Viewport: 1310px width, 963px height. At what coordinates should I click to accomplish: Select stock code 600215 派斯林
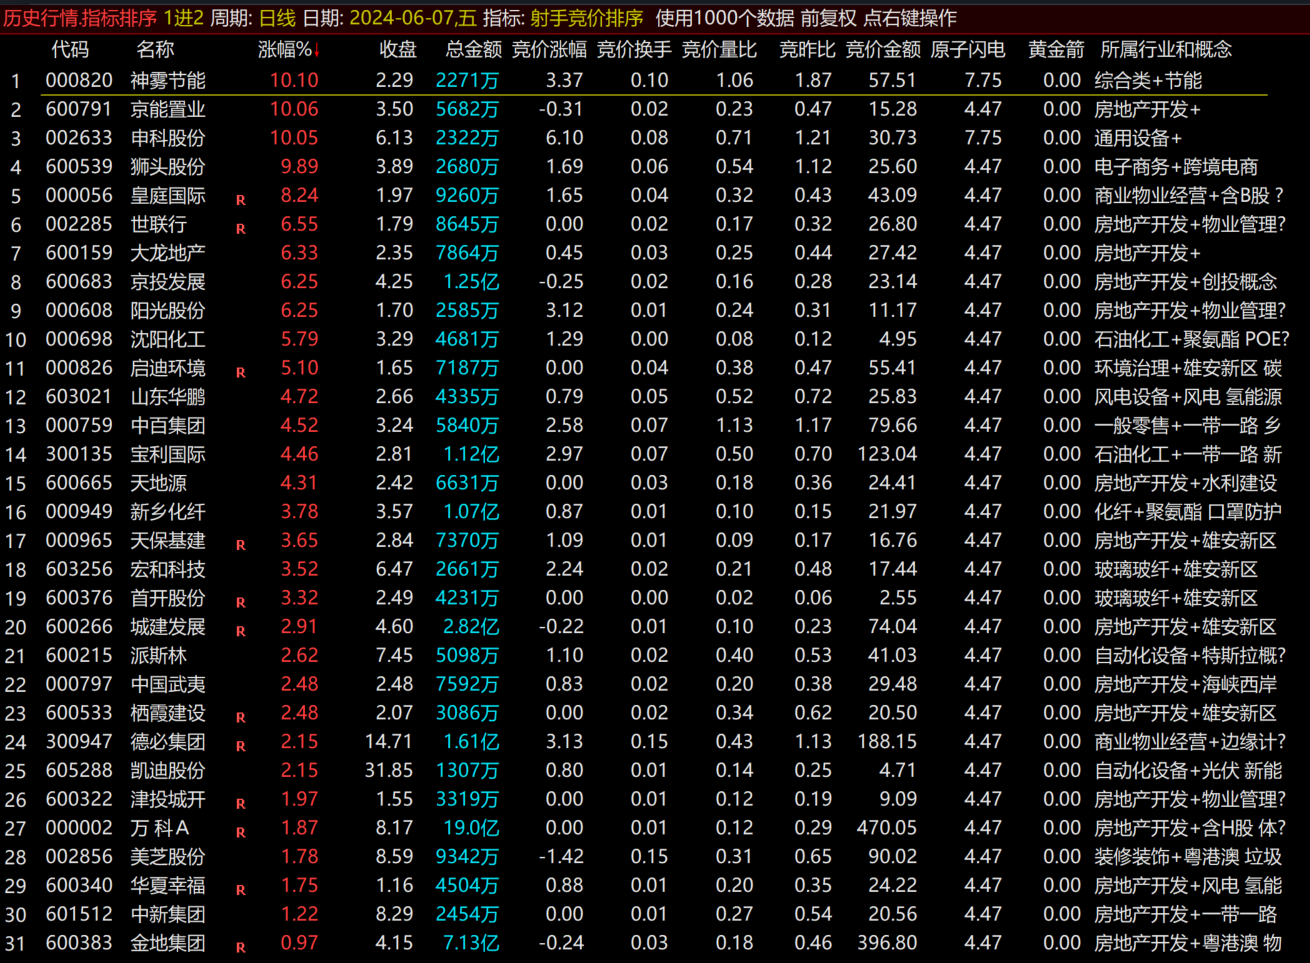[x=79, y=655]
